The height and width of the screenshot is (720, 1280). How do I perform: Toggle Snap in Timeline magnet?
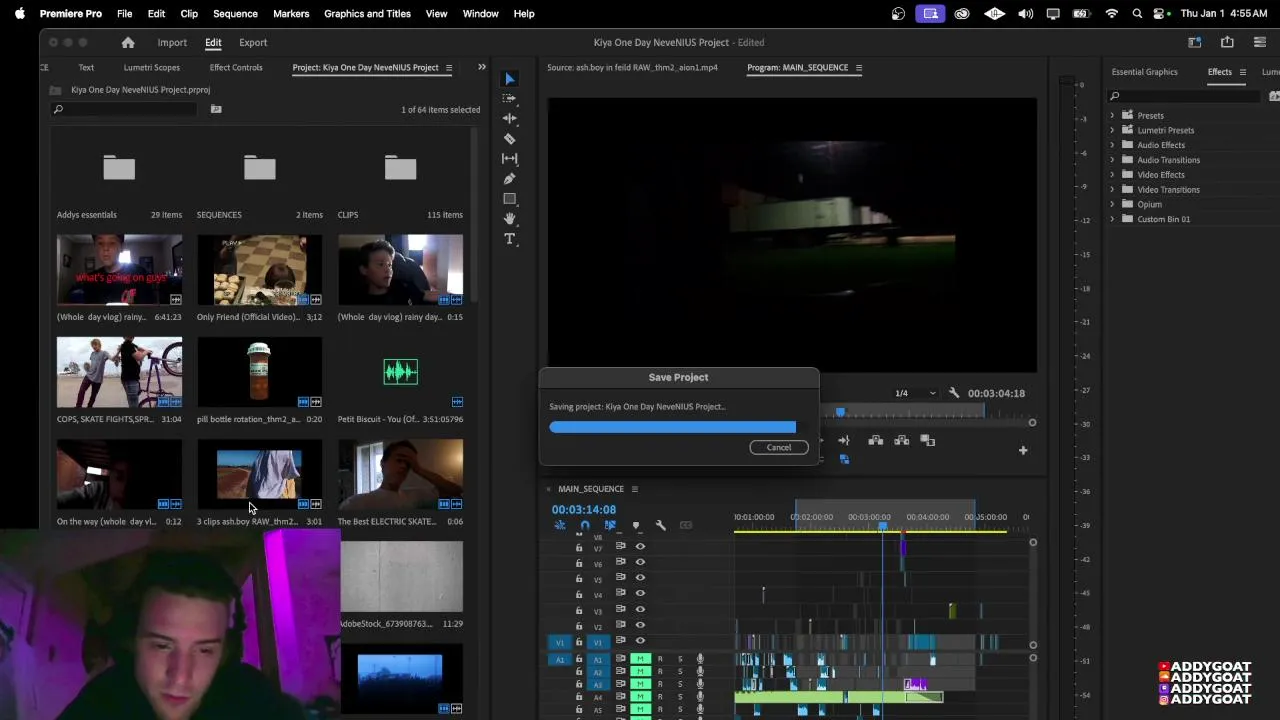[x=585, y=525]
